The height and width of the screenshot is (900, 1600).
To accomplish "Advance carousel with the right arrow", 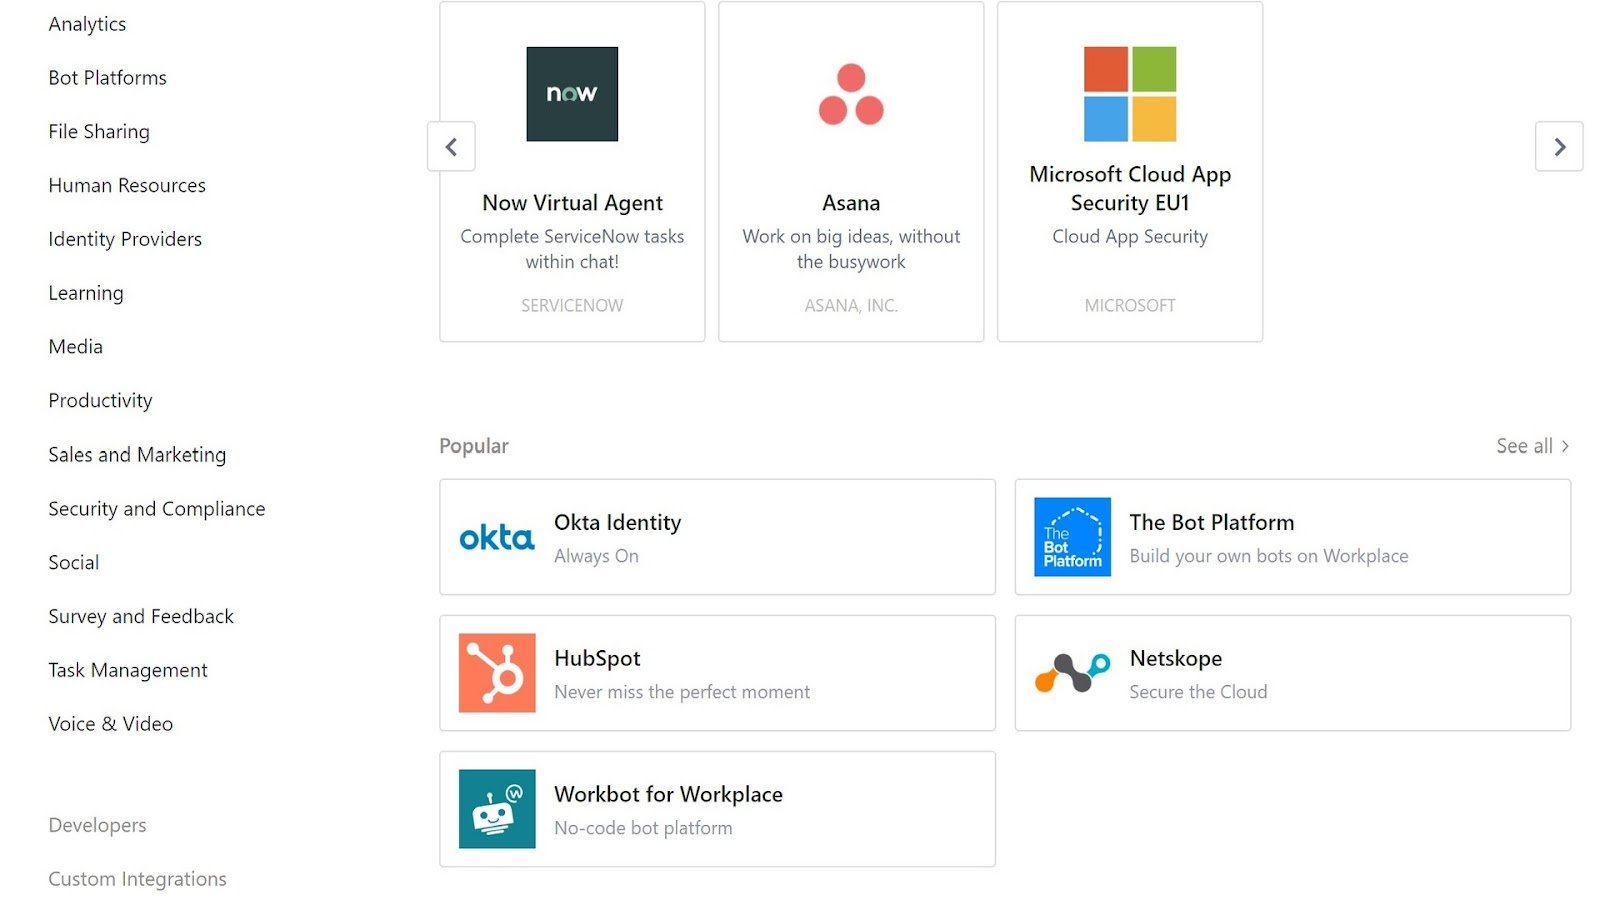I will [1559, 147].
